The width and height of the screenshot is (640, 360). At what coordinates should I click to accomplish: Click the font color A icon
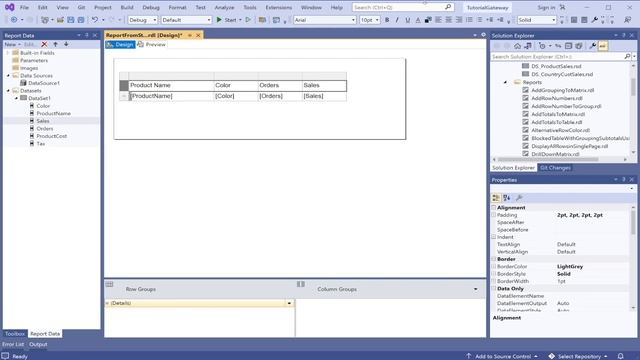(418, 20)
